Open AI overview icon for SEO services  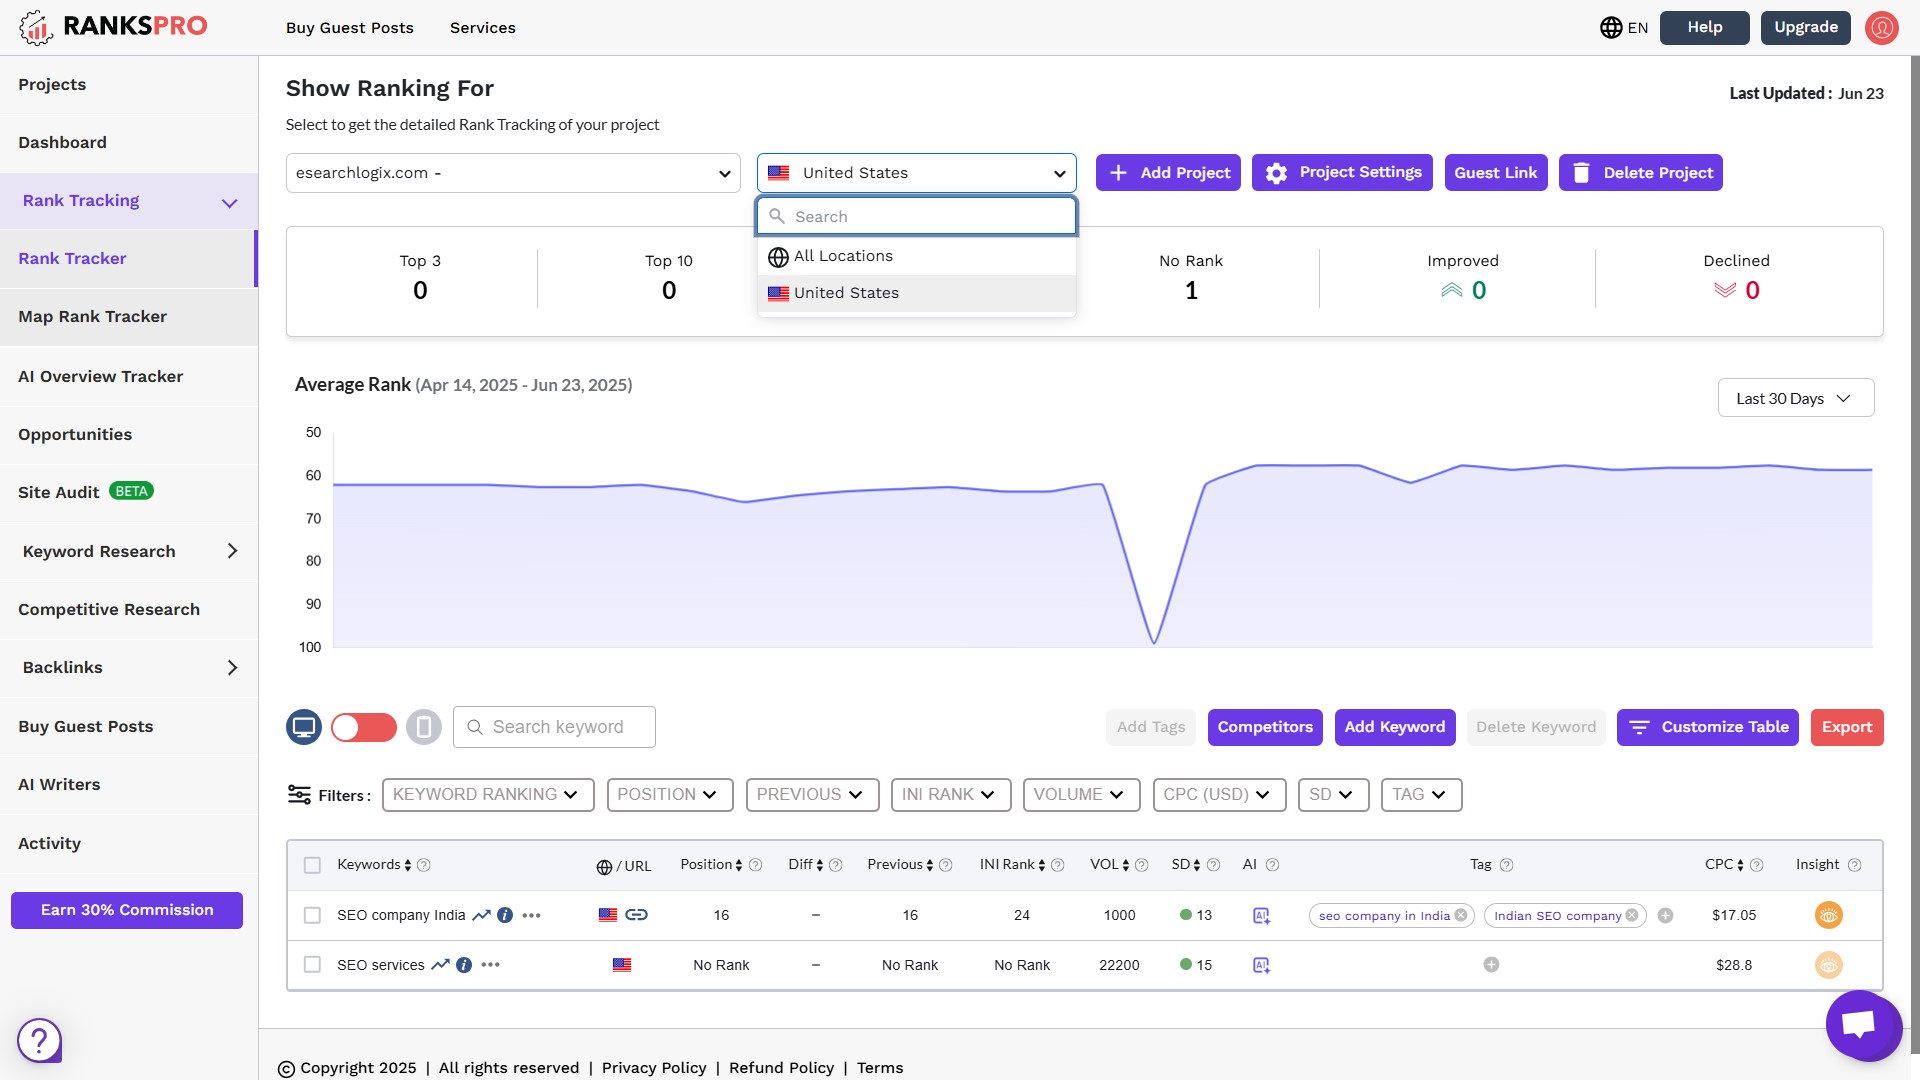(1262, 965)
